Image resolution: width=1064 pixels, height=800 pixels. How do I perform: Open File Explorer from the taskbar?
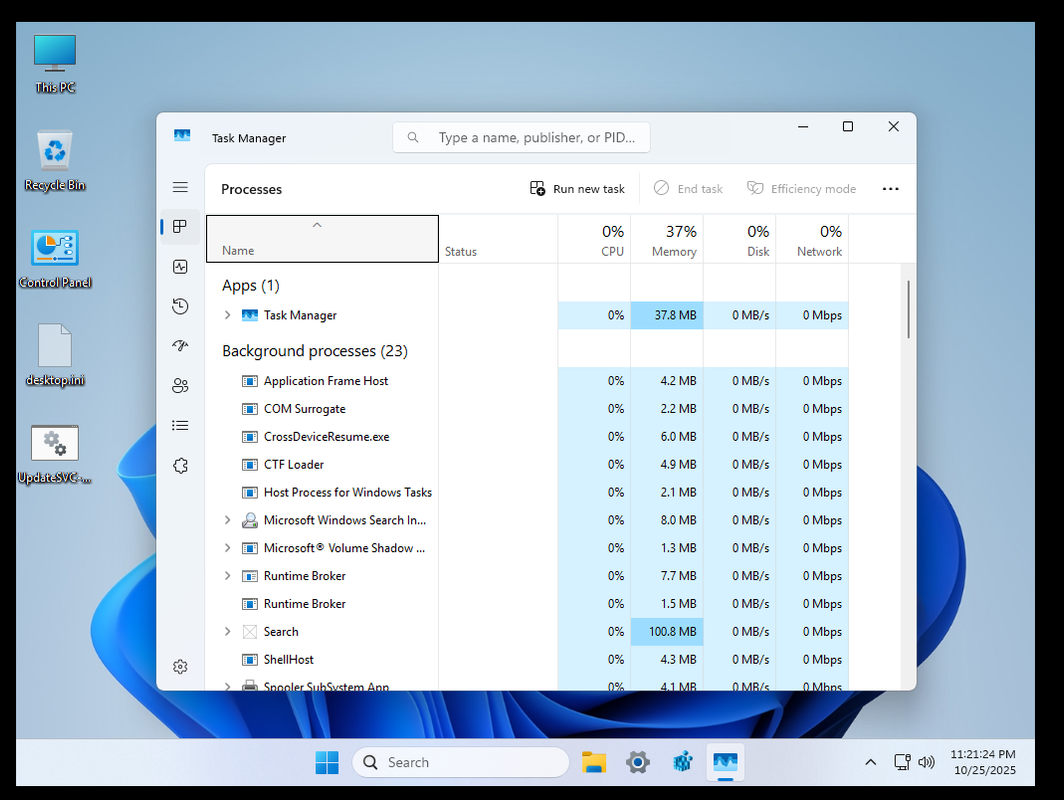coord(594,762)
